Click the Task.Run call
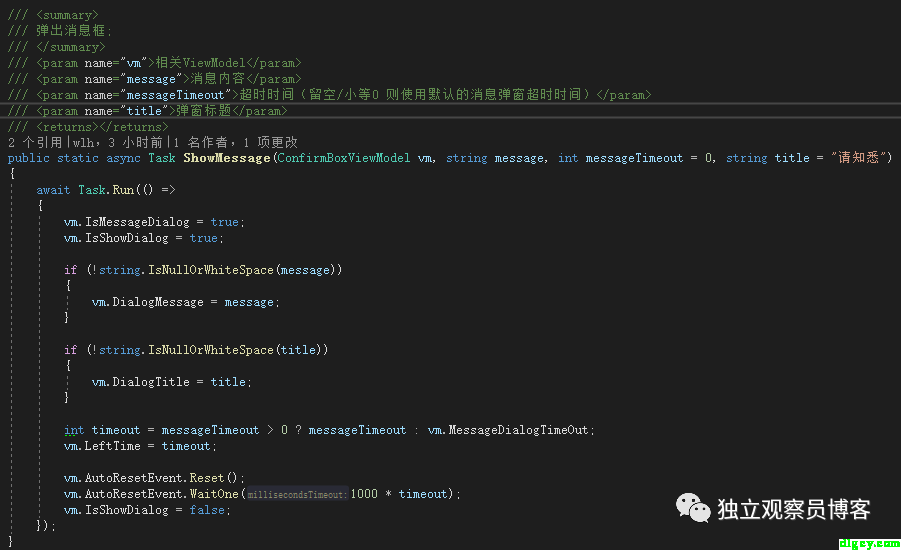The width and height of the screenshot is (901, 550). (x=106, y=190)
